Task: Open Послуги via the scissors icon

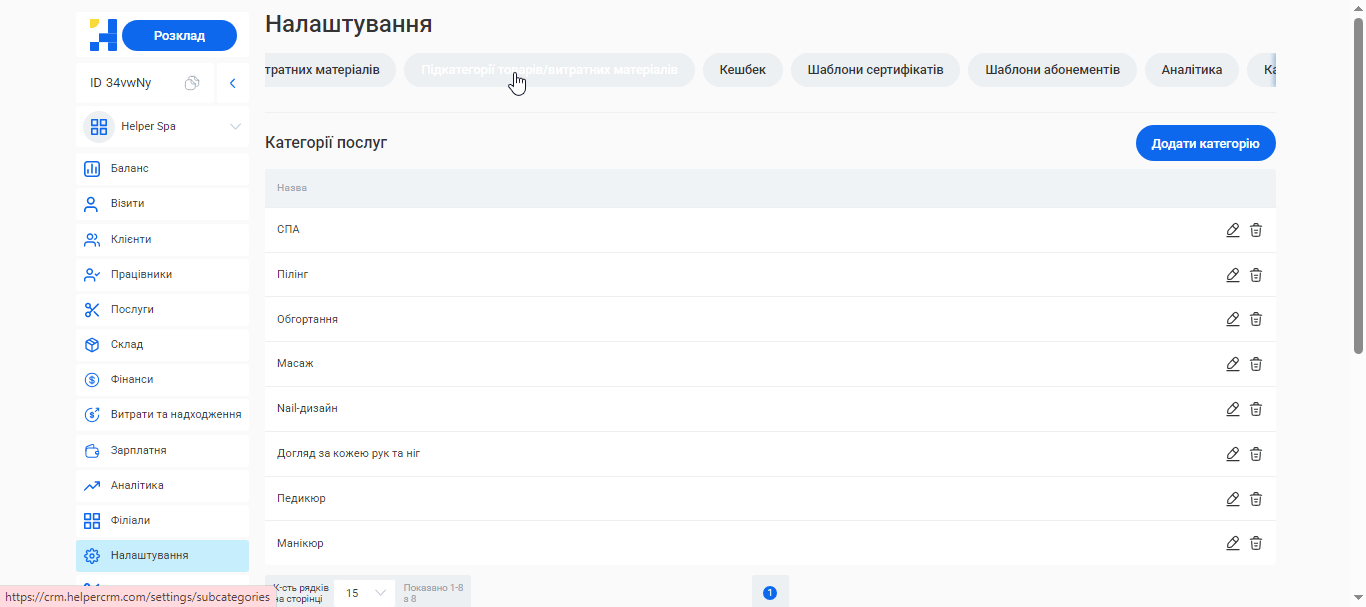Action: 130,309
